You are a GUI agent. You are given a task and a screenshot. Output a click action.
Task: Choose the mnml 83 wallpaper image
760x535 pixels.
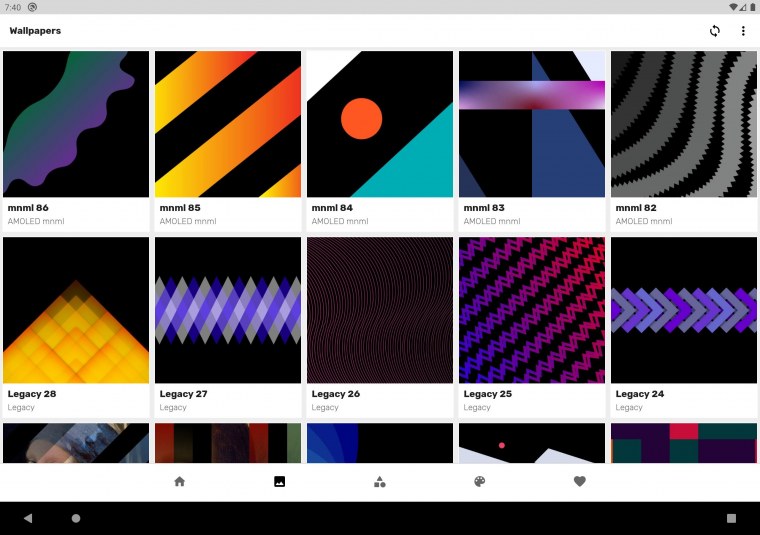pyautogui.click(x=532, y=124)
